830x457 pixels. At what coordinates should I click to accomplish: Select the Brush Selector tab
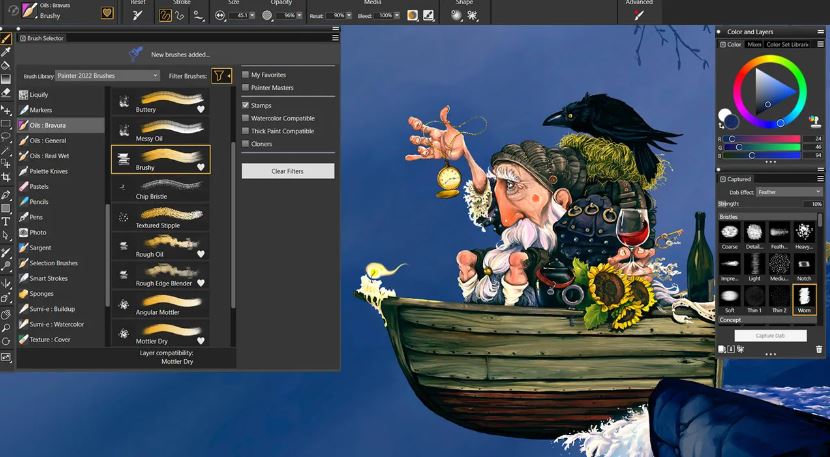(41, 38)
